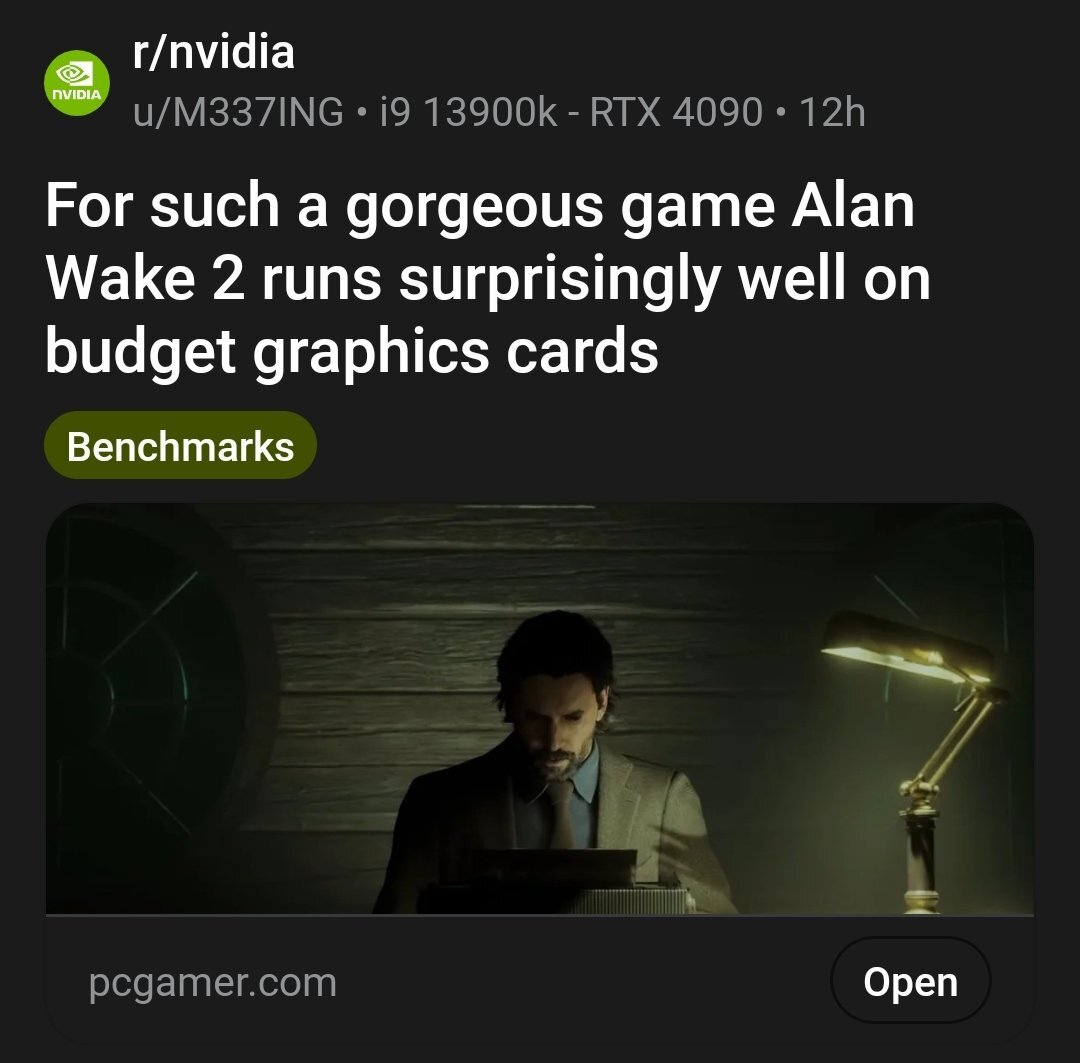1080x1063 pixels.
Task: View the u/M337ING user profile
Action: pos(238,112)
